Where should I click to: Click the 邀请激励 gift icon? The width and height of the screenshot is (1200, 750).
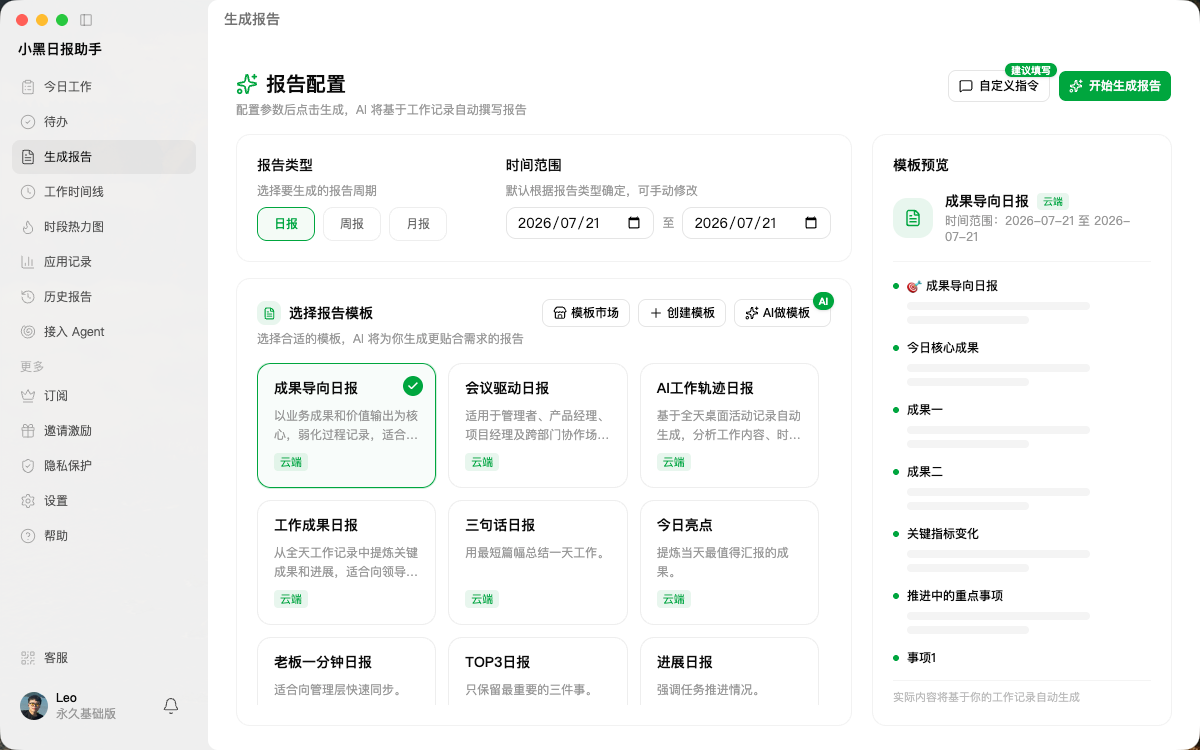pos(28,431)
